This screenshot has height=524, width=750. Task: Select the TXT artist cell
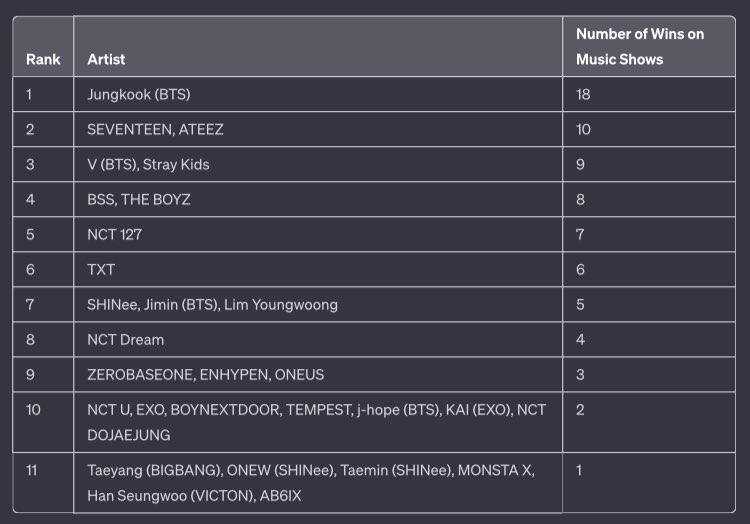tap(101, 269)
